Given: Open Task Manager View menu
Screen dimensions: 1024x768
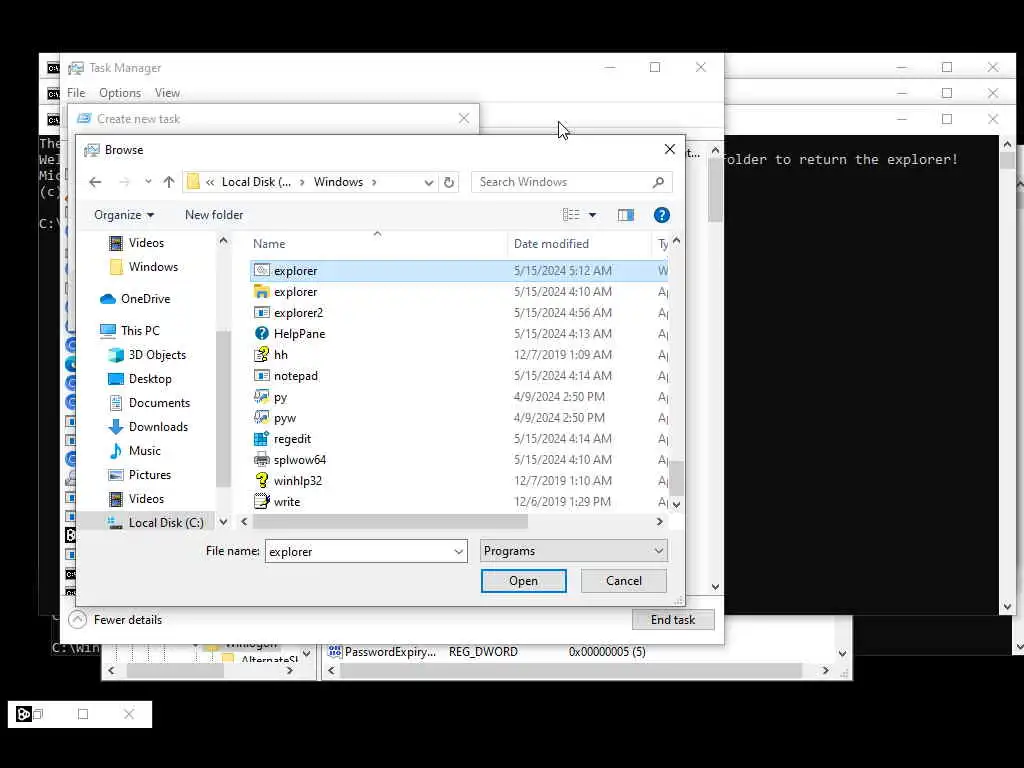Looking at the screenshot, I should coord(167,93).
